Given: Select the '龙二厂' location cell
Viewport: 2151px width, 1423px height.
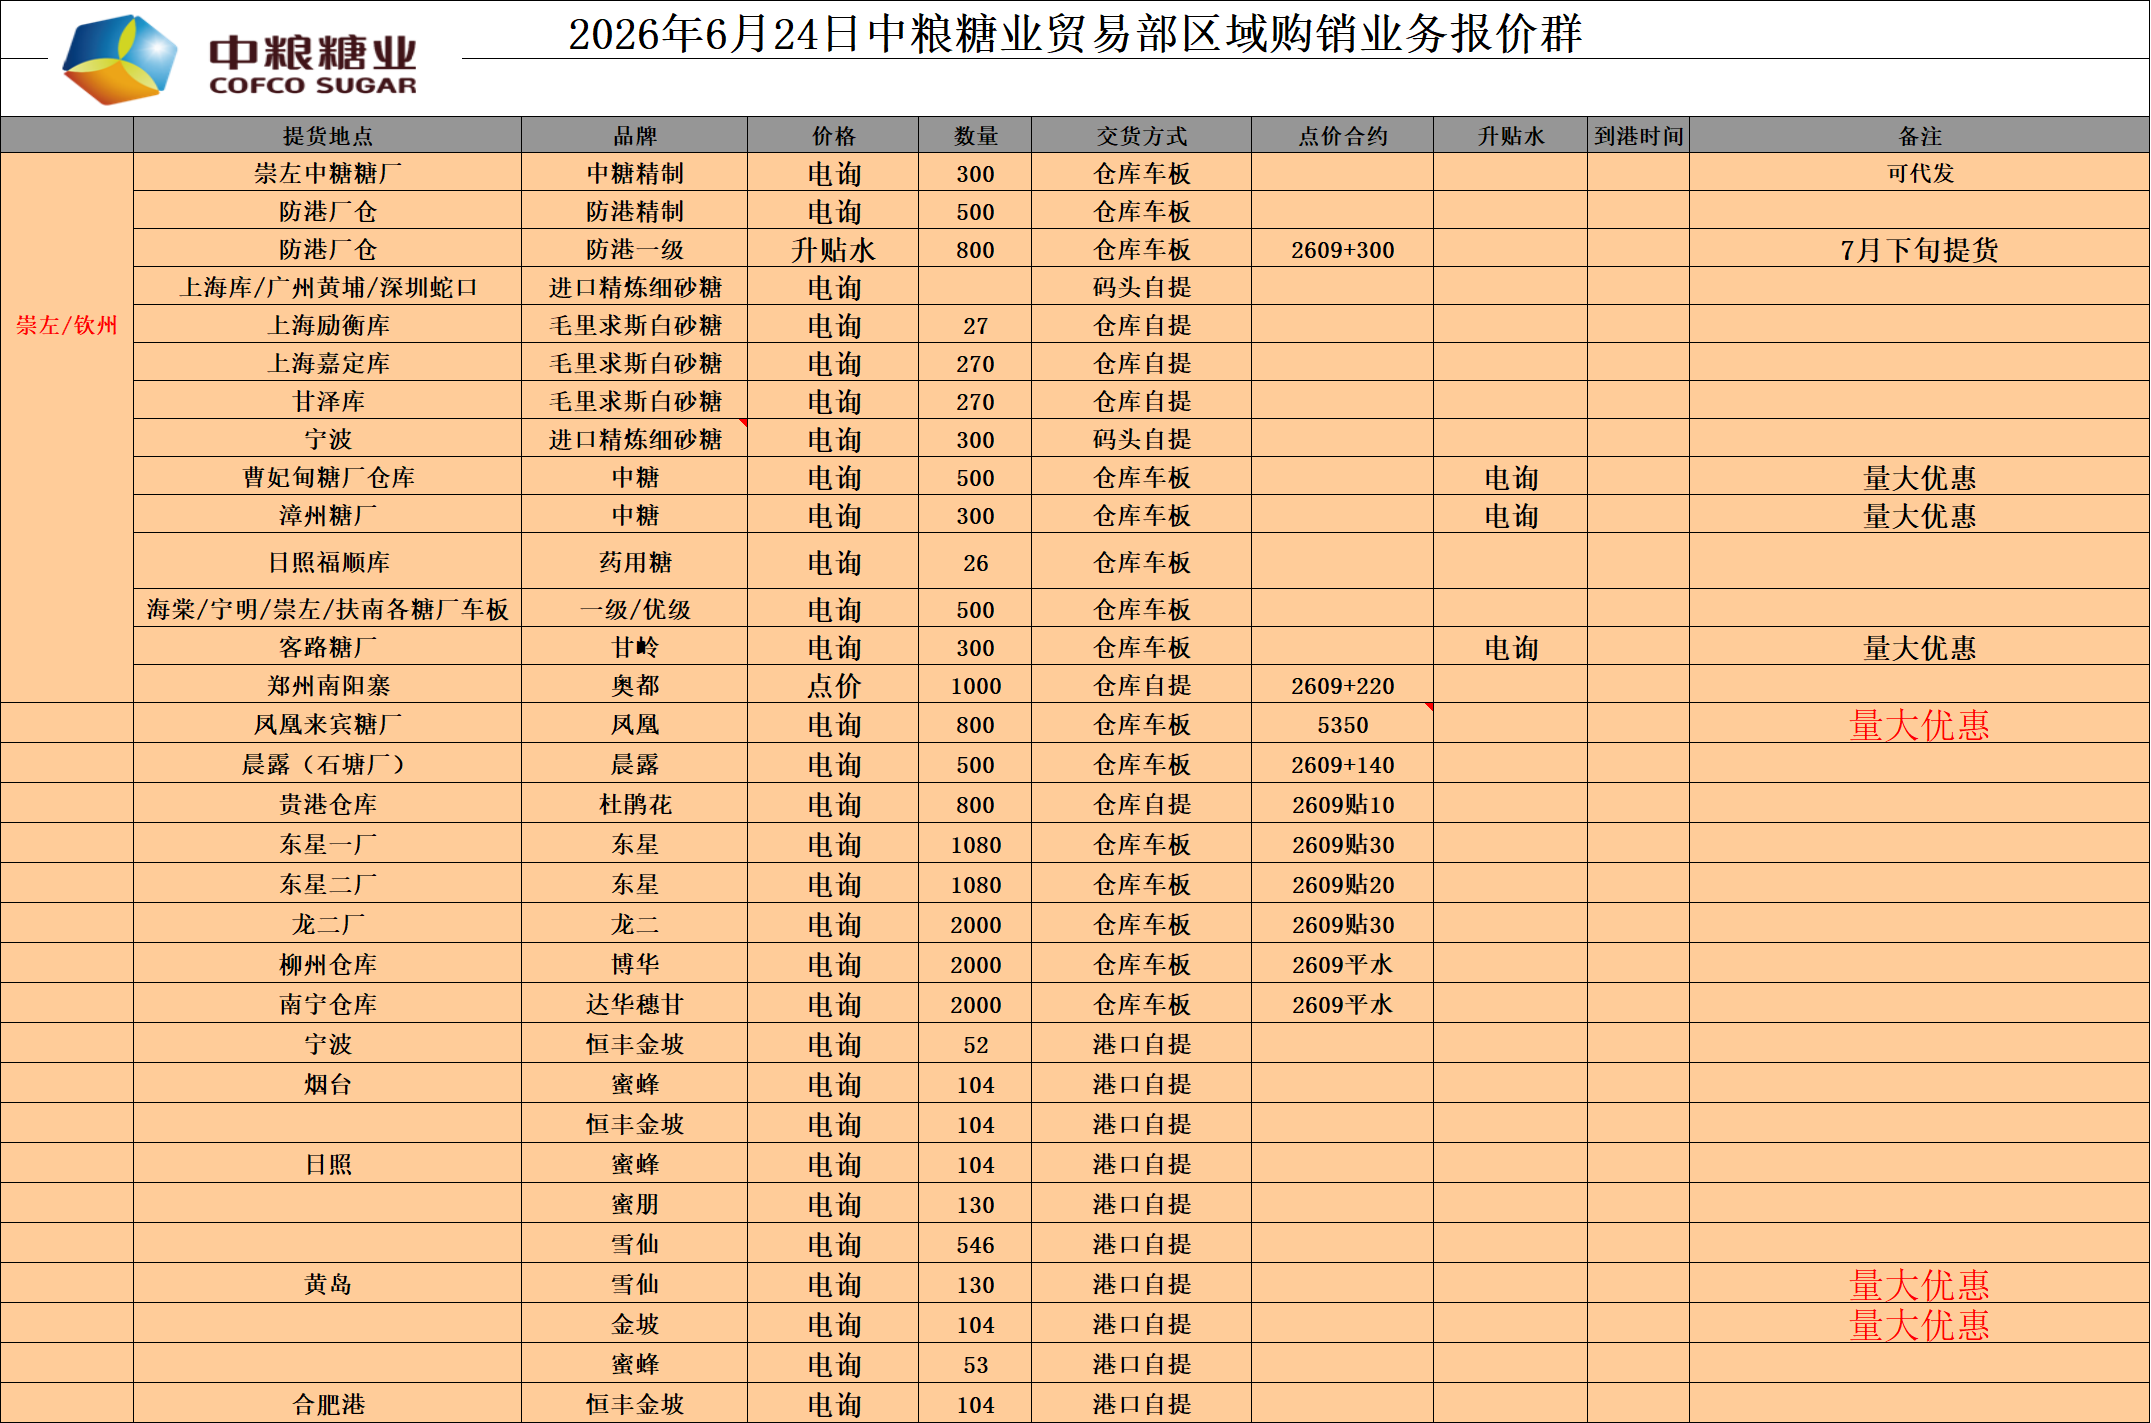Looking at the screenshot, I should 327,924.
